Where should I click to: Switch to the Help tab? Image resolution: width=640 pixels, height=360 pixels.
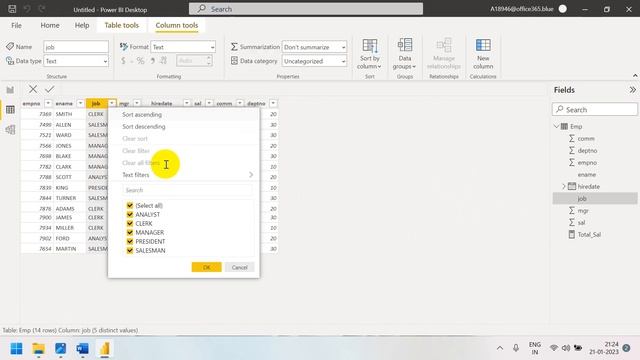coord(82,25)
